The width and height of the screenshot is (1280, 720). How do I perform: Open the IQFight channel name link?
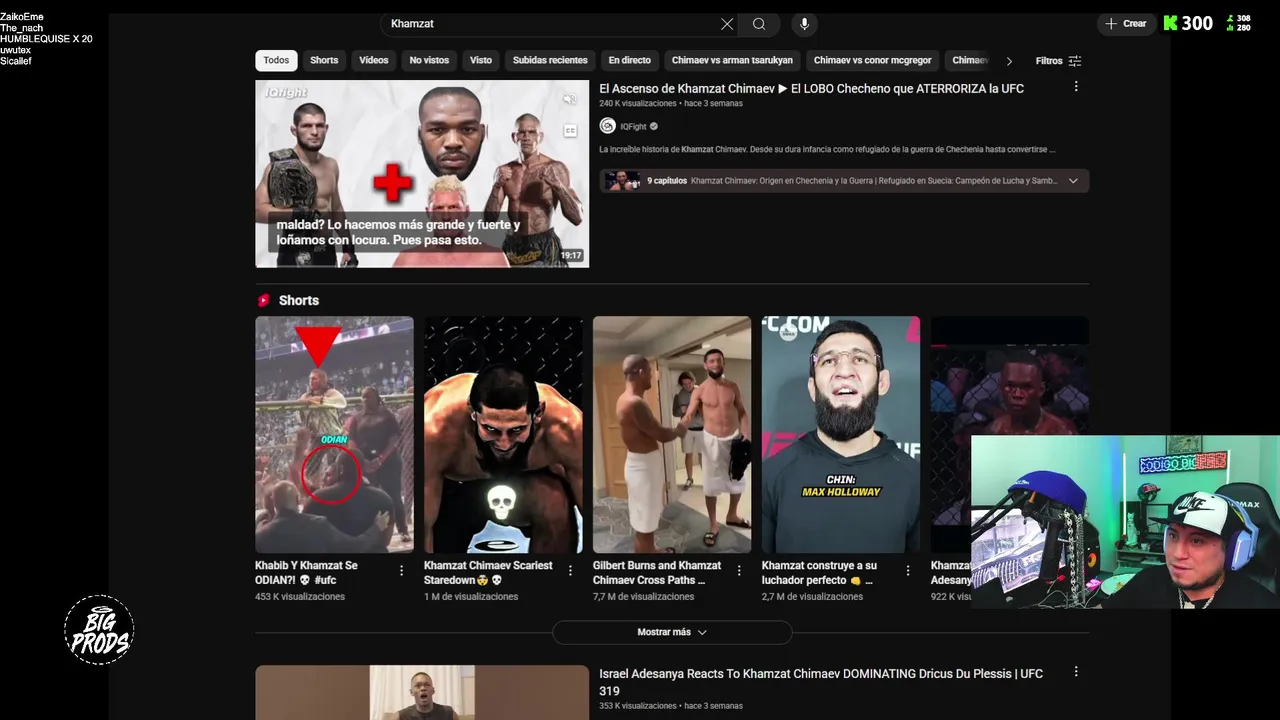coord(634,127)
